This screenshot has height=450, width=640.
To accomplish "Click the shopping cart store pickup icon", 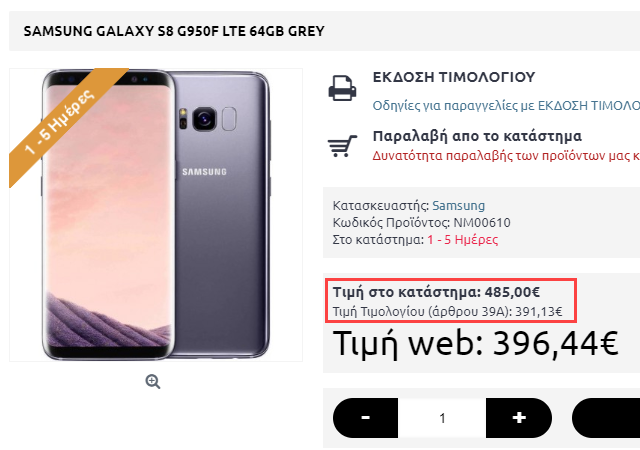I will point(342,146).
